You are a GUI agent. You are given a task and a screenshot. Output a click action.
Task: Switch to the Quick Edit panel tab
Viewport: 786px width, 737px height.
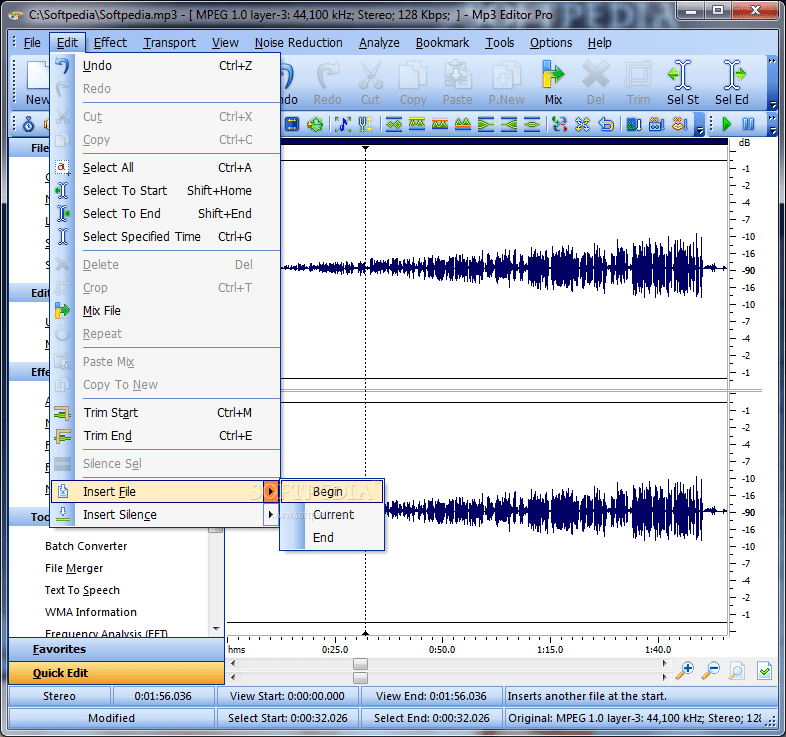coord(116,673)
